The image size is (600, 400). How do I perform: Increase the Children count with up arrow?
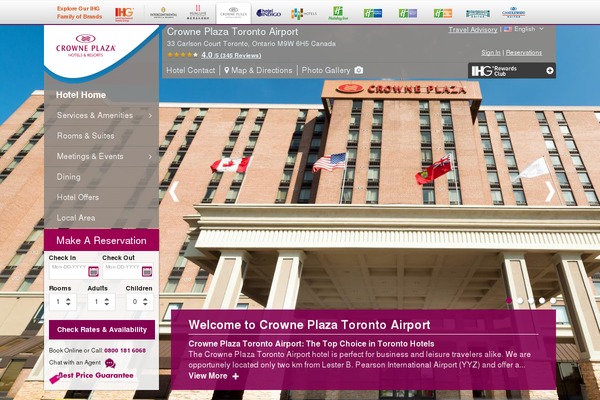point(145,299)
